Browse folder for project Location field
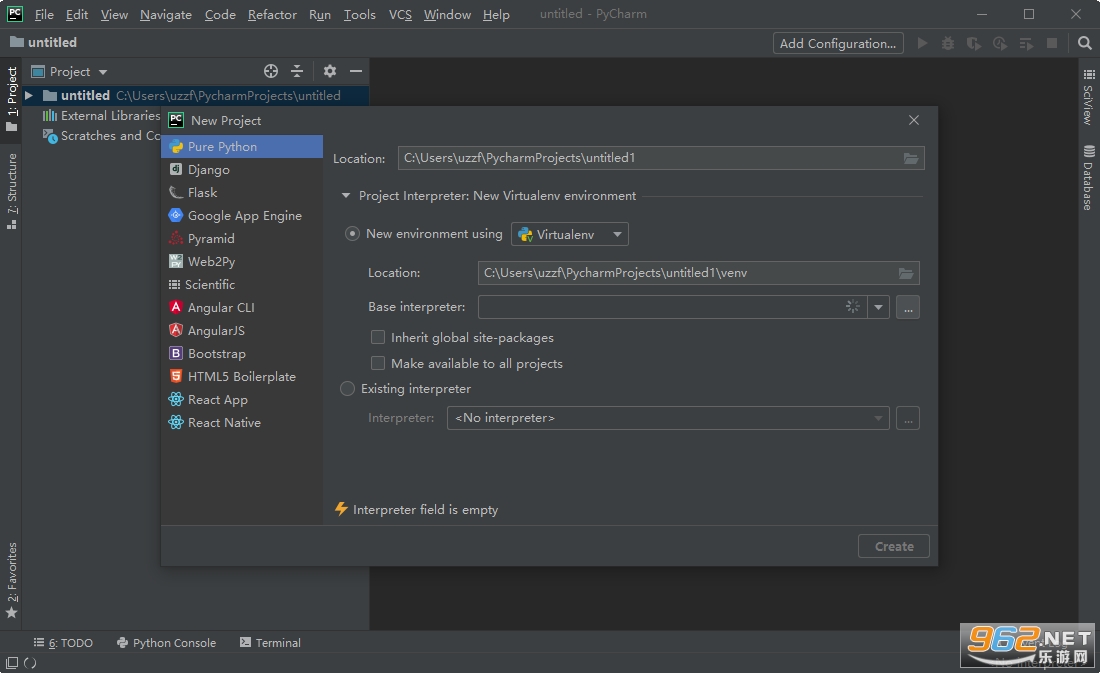 click(x=911, y=159)
